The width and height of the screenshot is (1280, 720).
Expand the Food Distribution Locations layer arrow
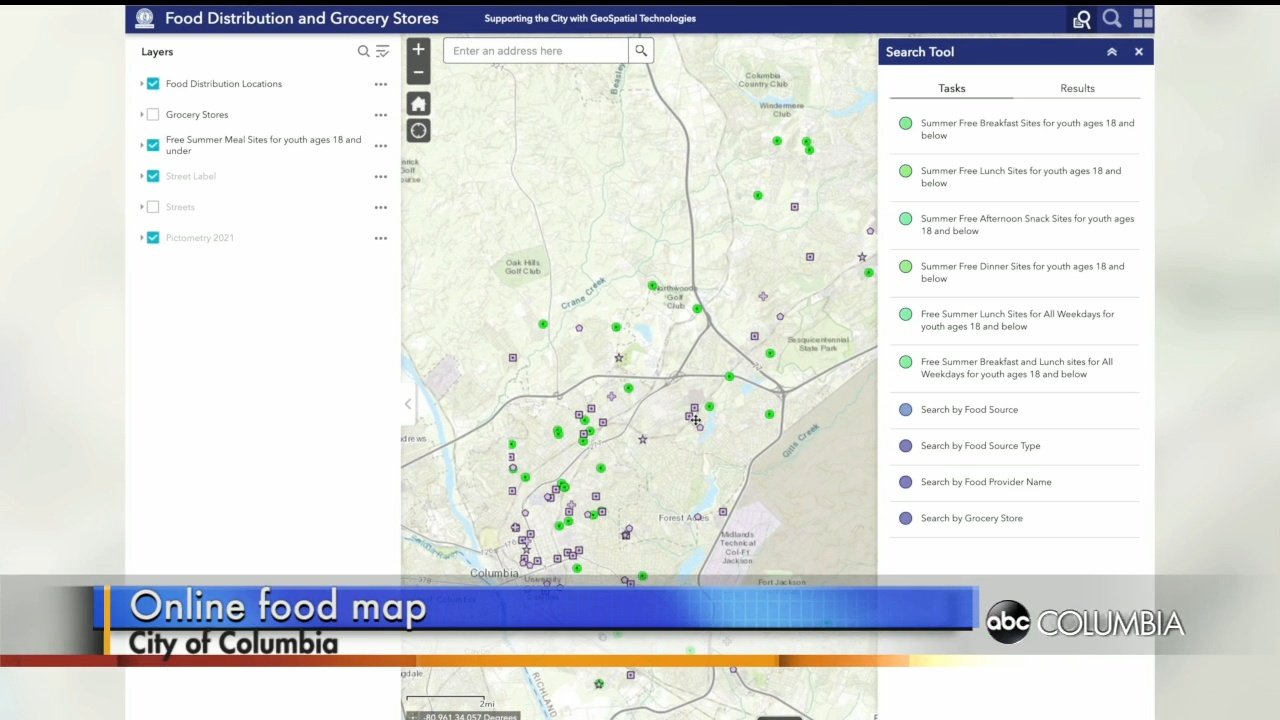click(x=142, y=84)
